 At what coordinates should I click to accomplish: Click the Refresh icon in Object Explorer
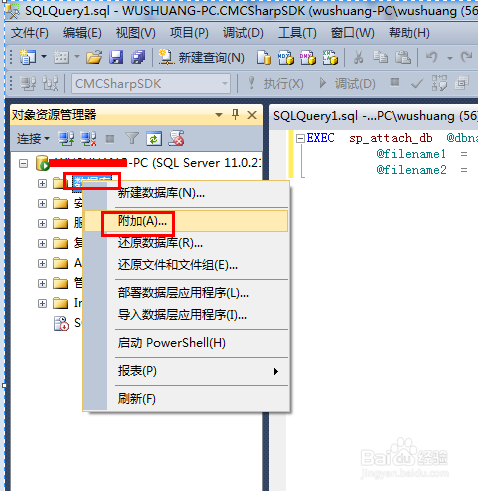(154, 139)
